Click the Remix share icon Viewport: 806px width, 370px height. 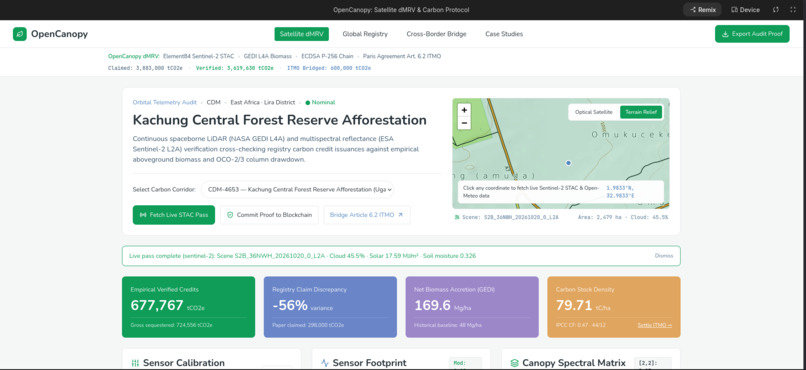point(693,10)
